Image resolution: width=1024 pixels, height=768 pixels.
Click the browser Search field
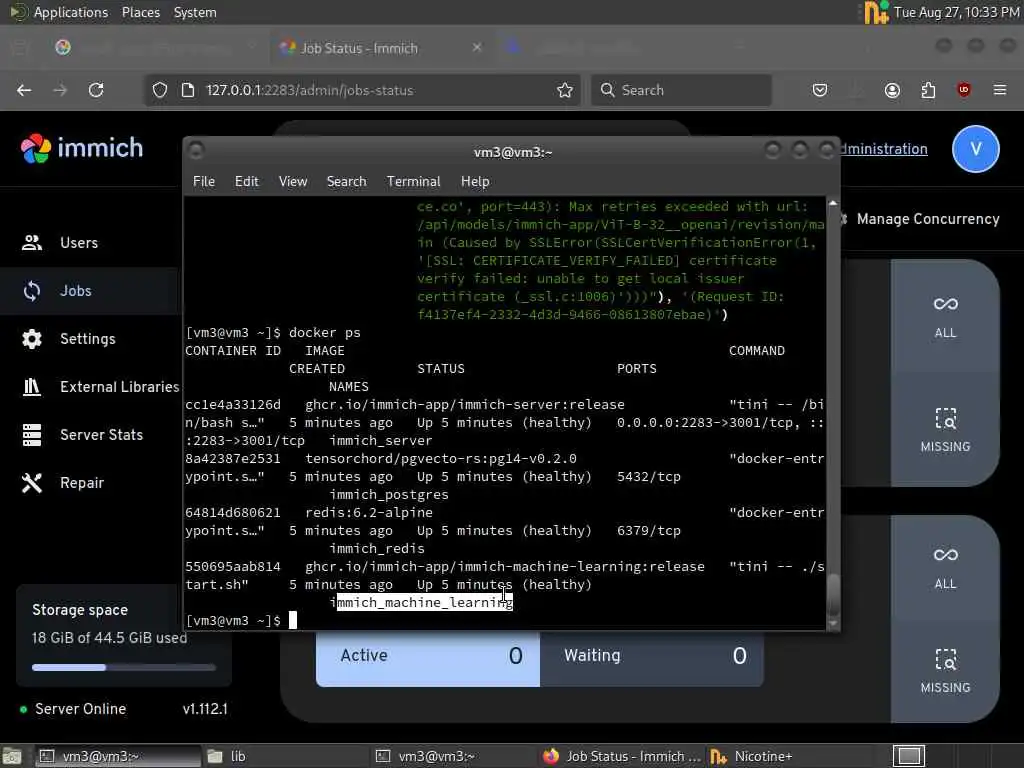click(681, 90)
